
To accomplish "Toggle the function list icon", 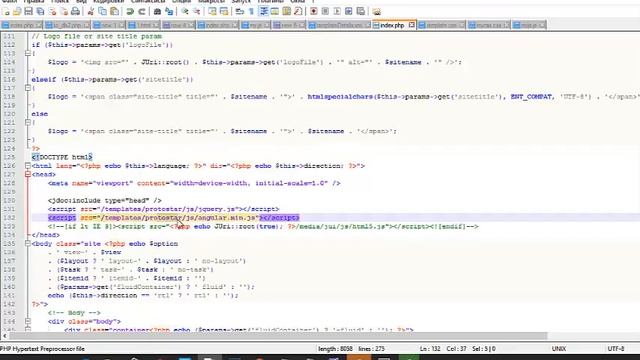I will tap(298, 11).
